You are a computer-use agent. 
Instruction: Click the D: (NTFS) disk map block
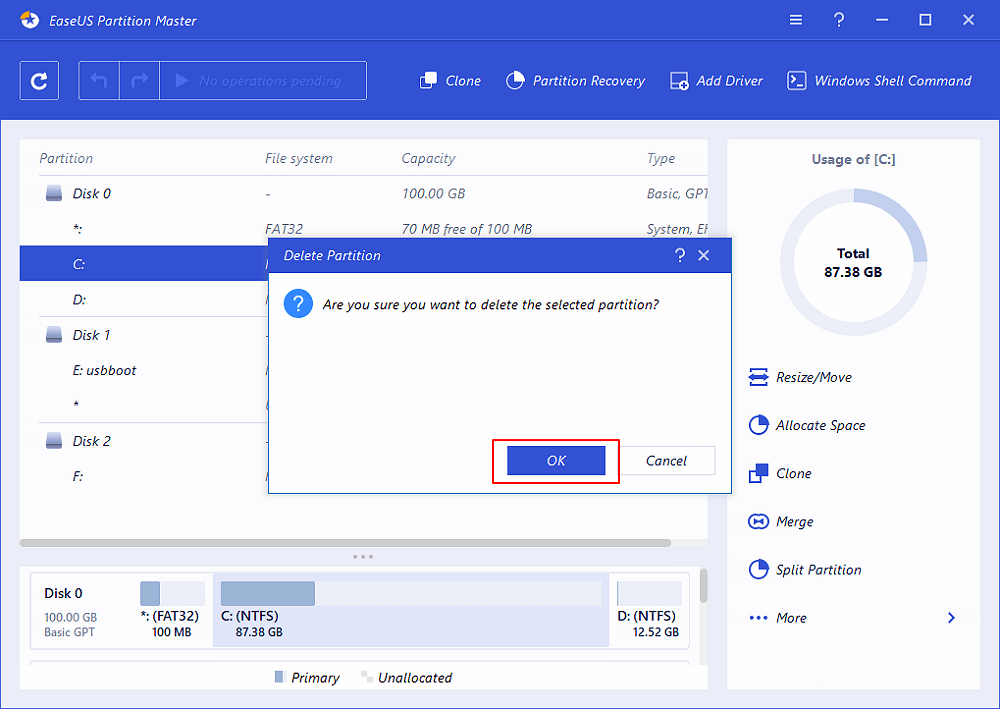(x=648, y=610)
